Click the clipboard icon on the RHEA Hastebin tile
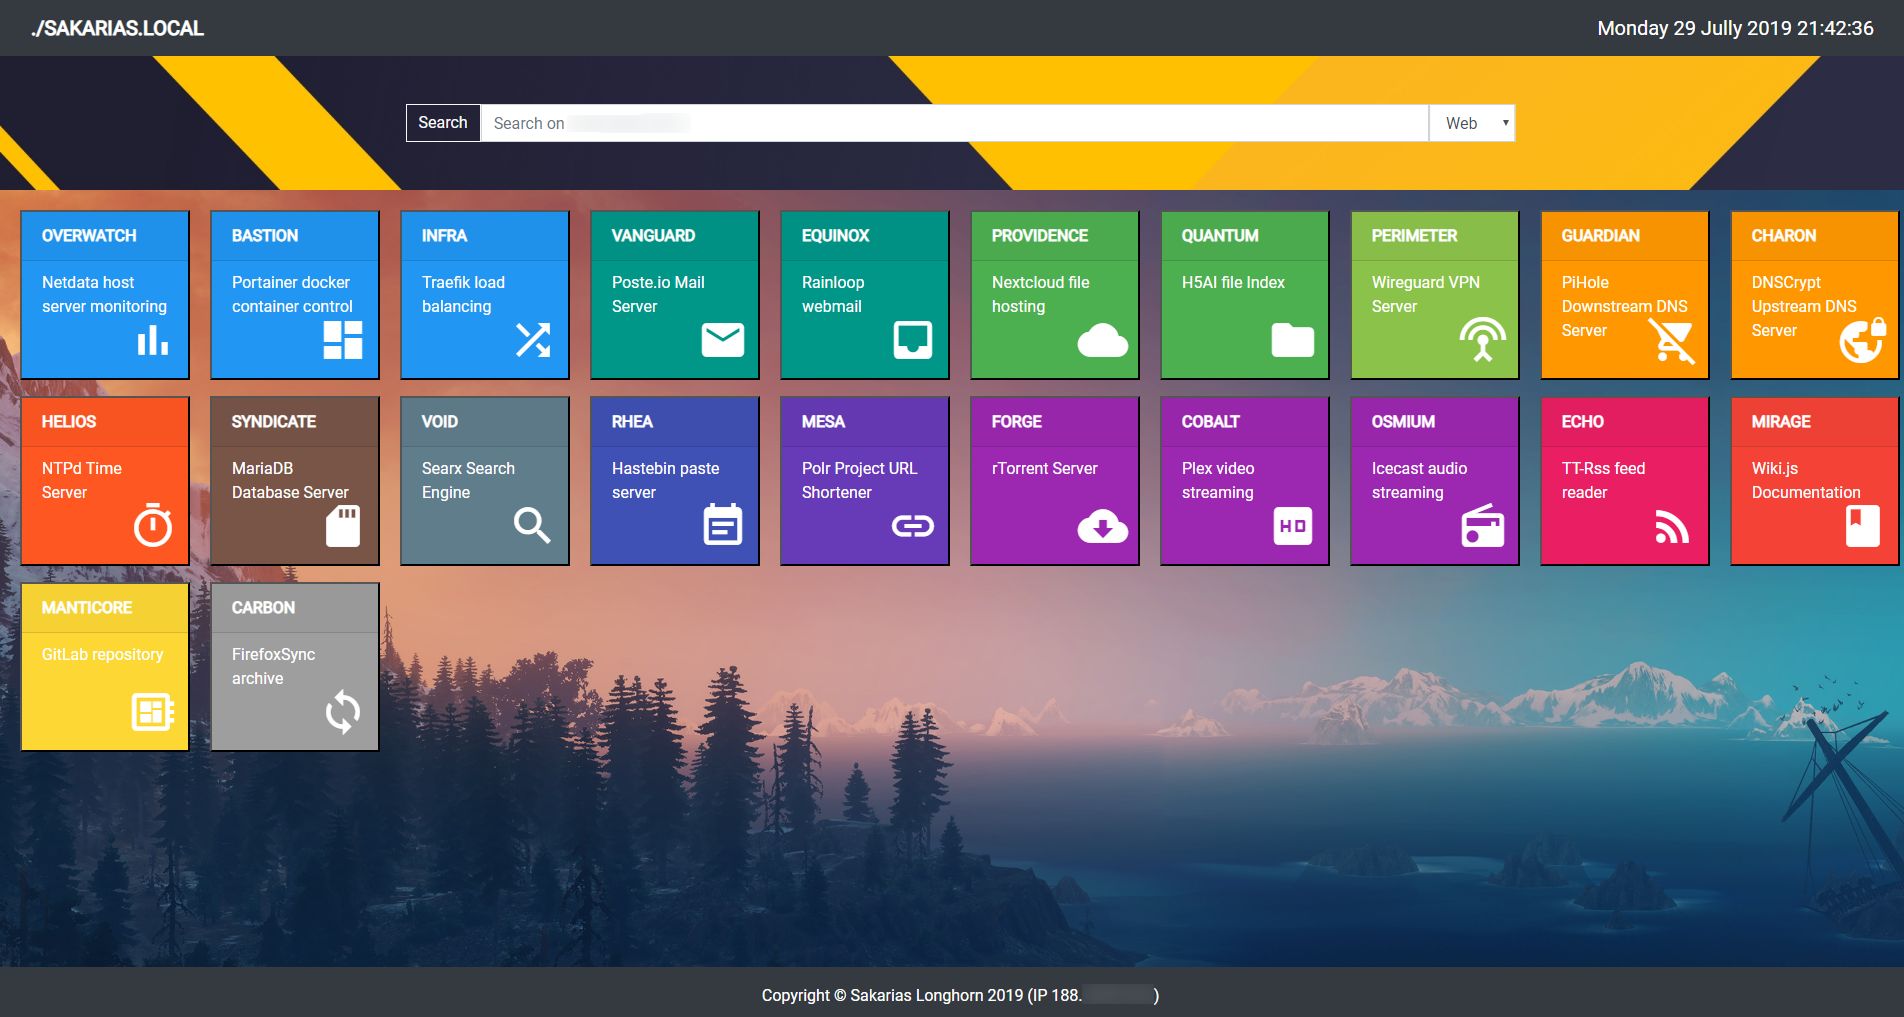 [x=721, y=526]
